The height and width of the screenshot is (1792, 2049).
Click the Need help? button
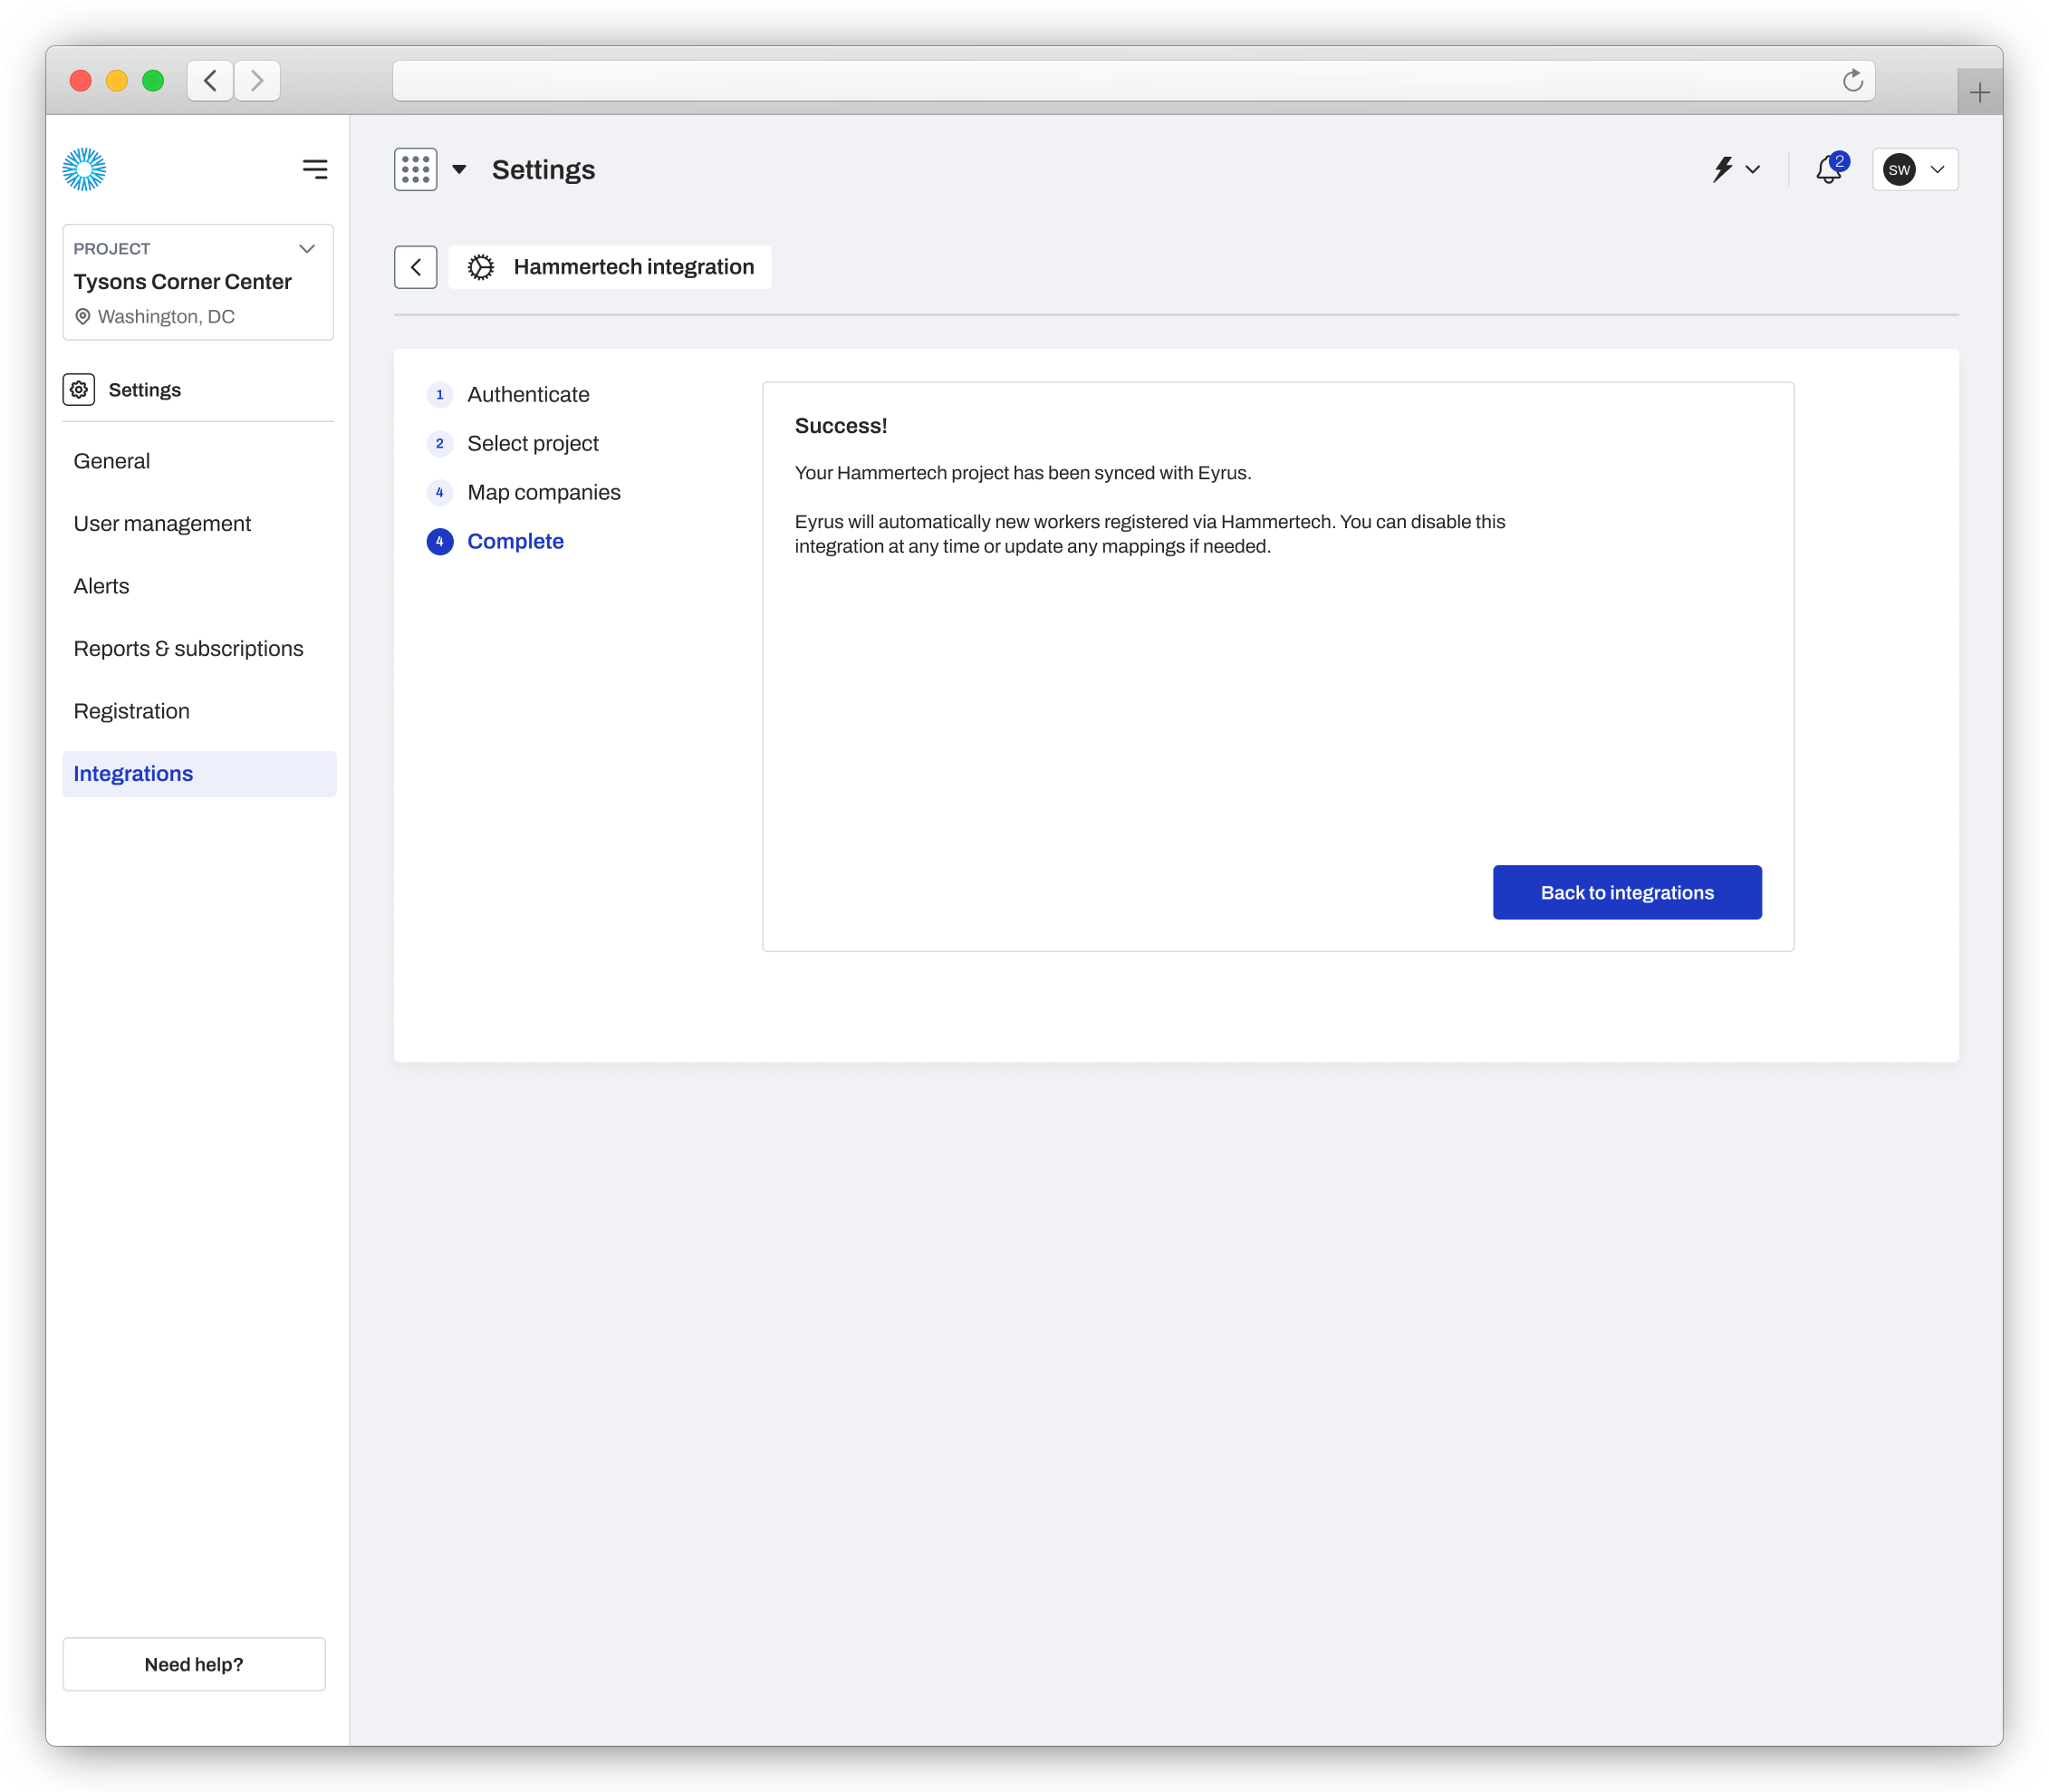click(x=194, y=1664)
